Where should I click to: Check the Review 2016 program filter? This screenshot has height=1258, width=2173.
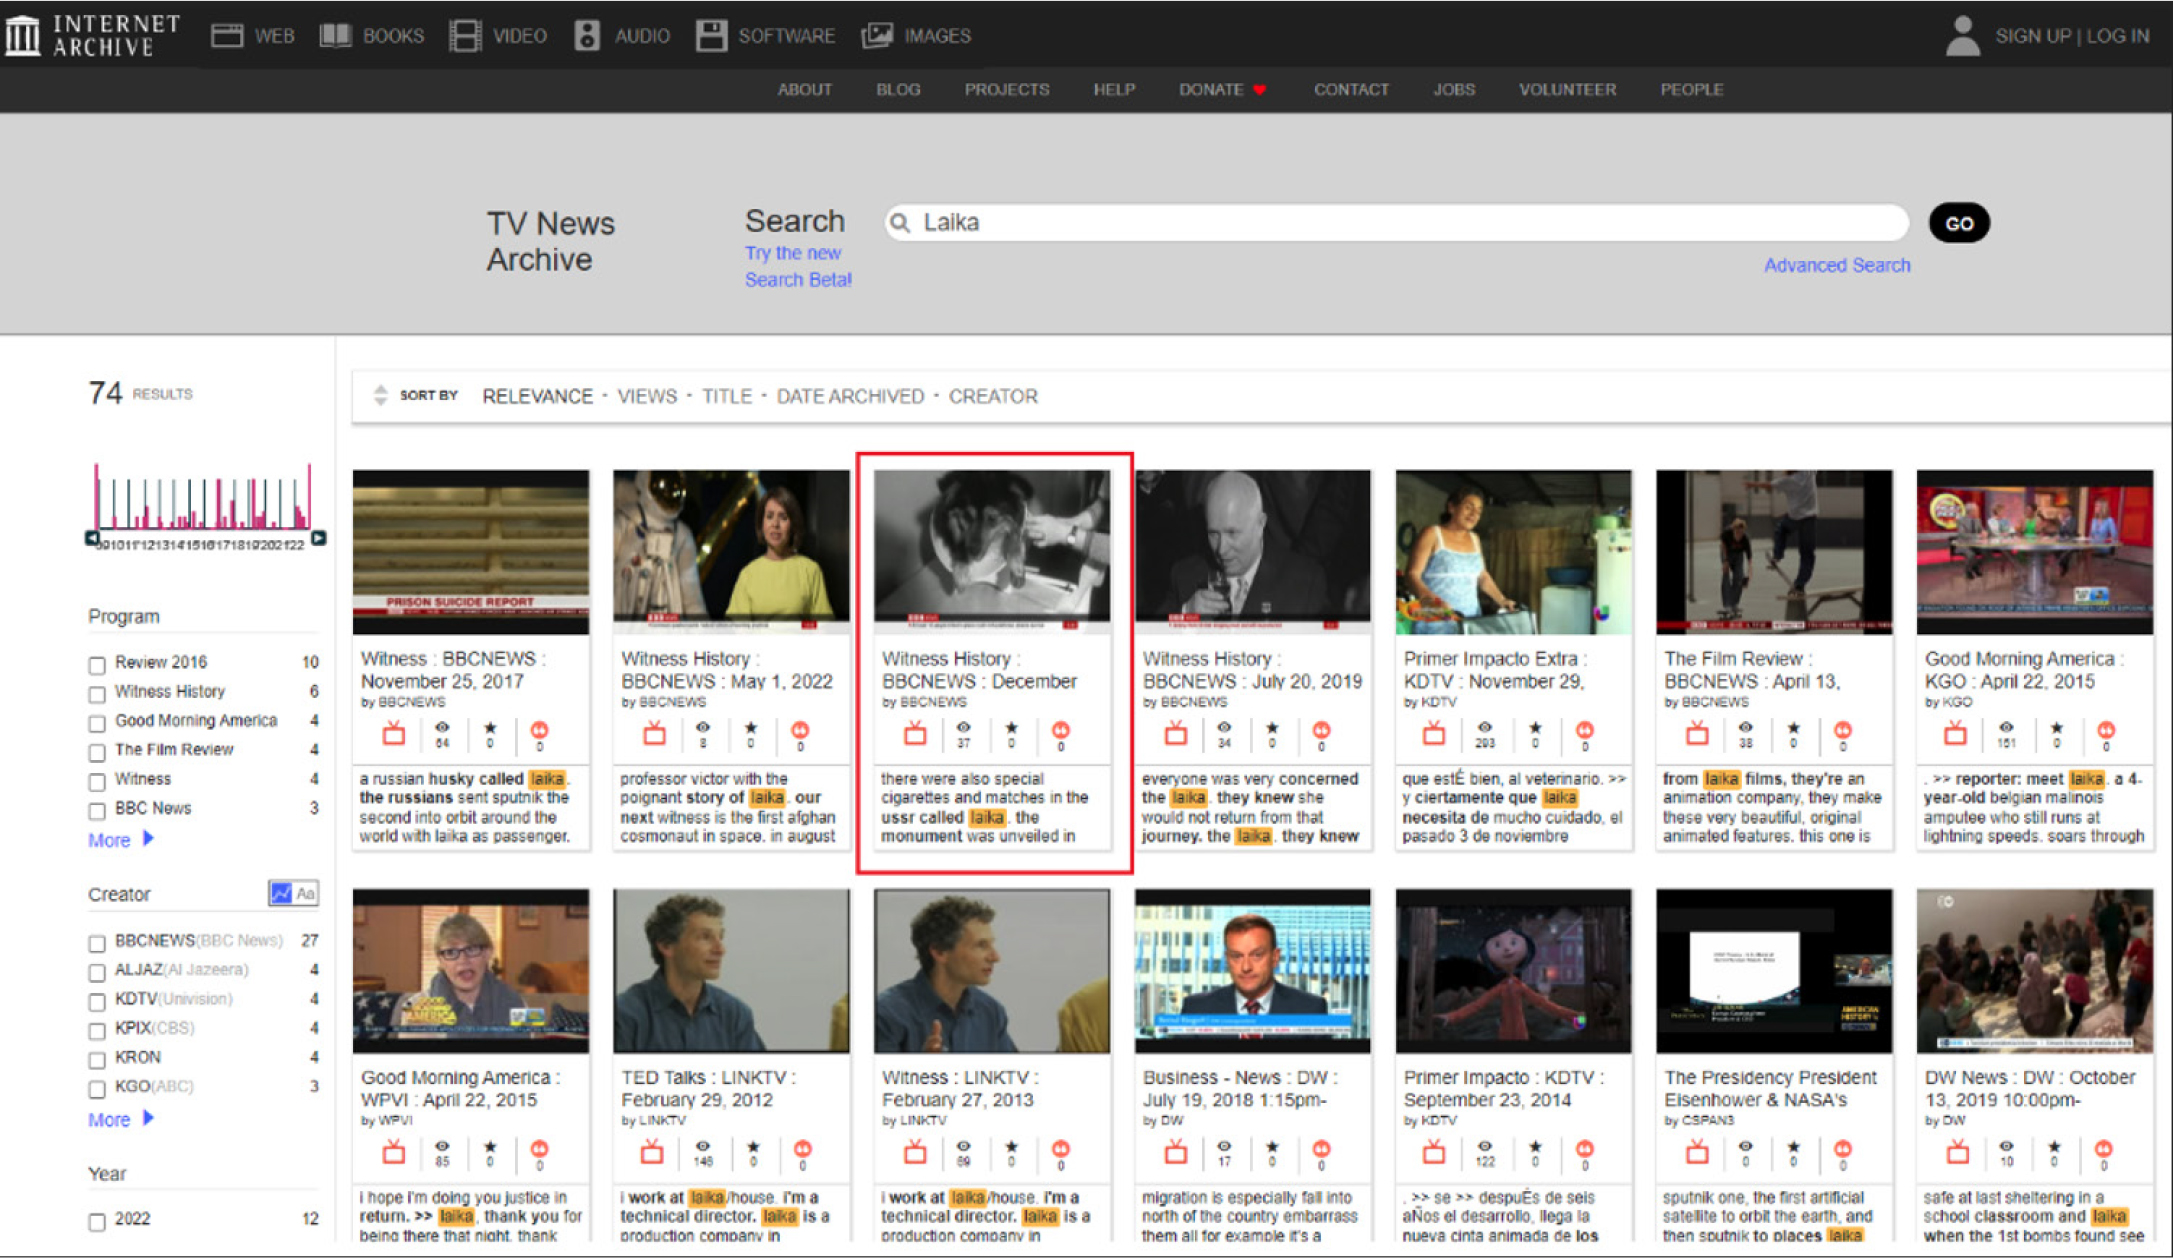97,665
